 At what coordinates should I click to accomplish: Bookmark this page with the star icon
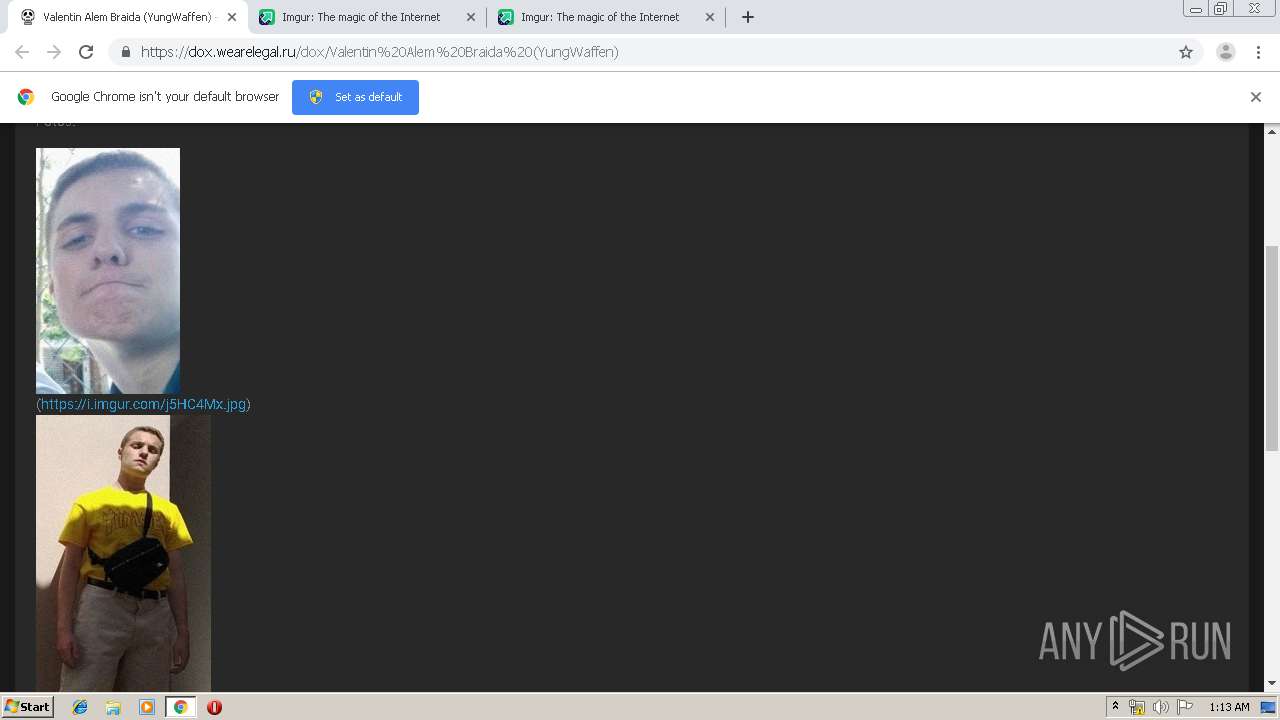tap(1186, 52)
